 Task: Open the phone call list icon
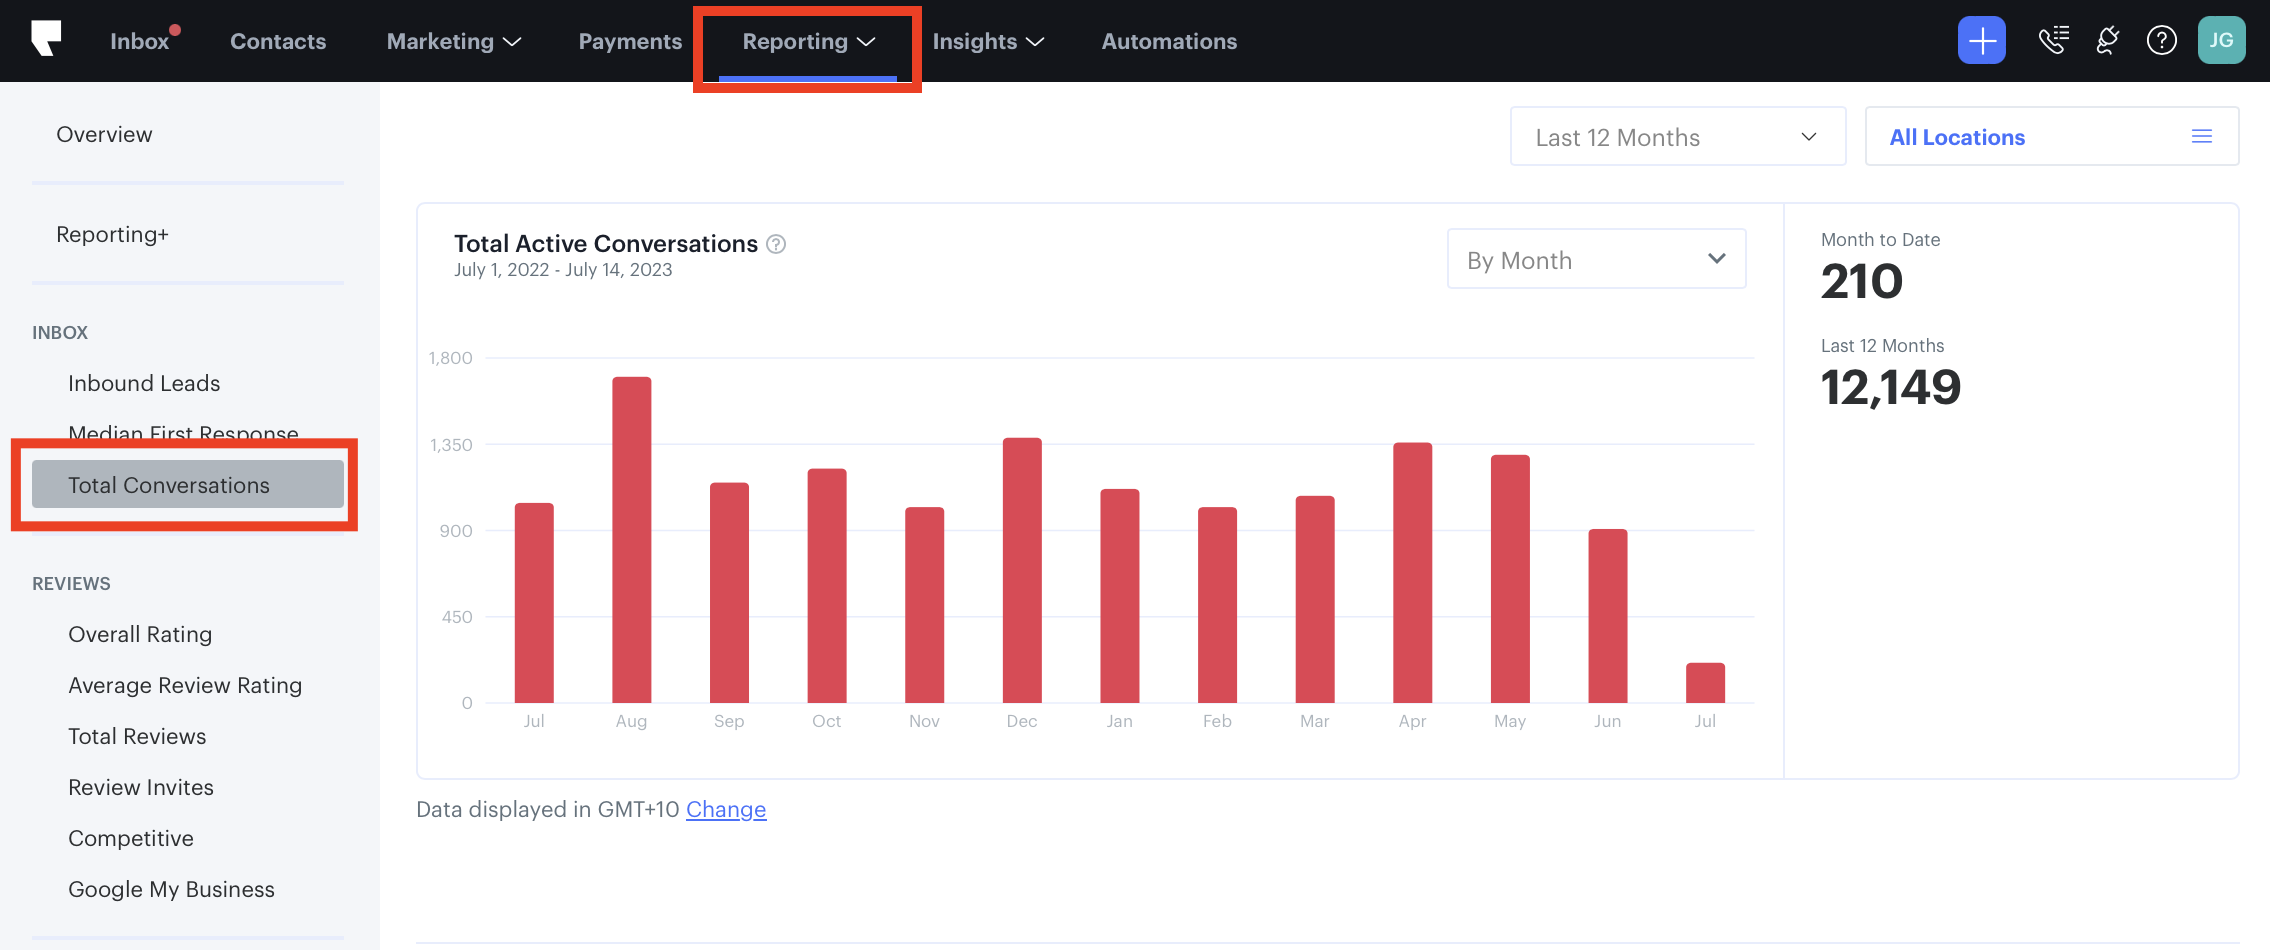pos(2053,41)
